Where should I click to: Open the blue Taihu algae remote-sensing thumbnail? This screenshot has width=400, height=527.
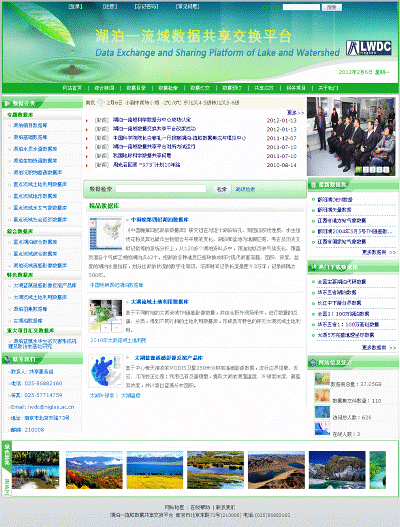tap(106, 371)
